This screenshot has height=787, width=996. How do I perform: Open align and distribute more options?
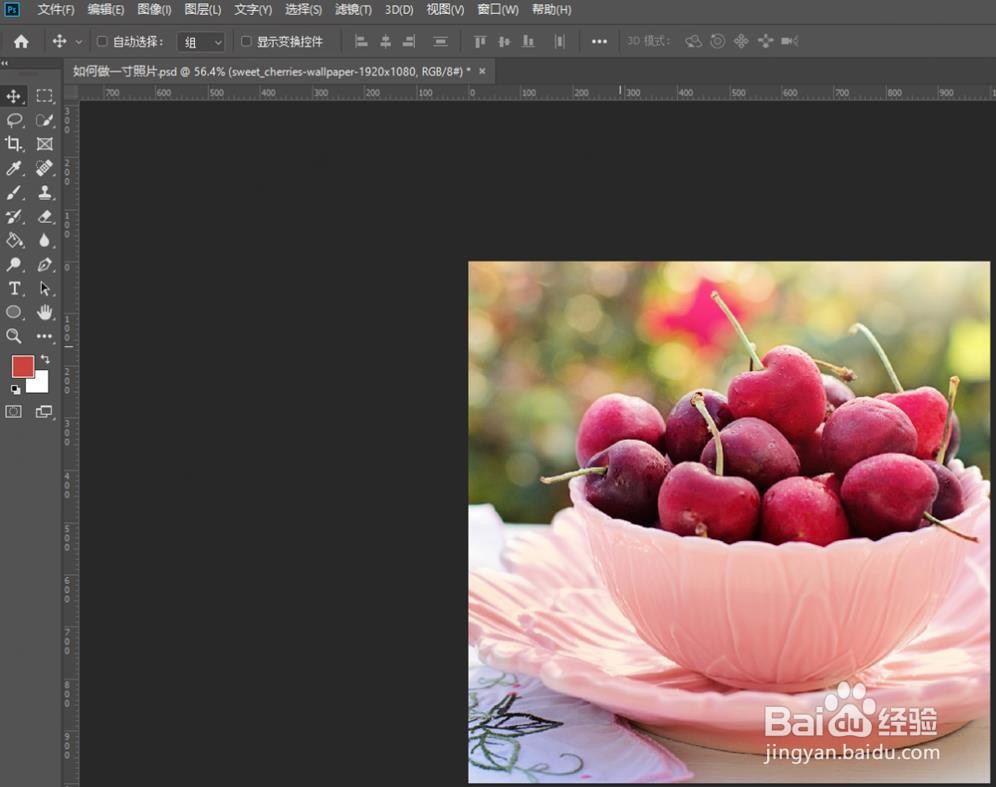(x=599, y=41)
